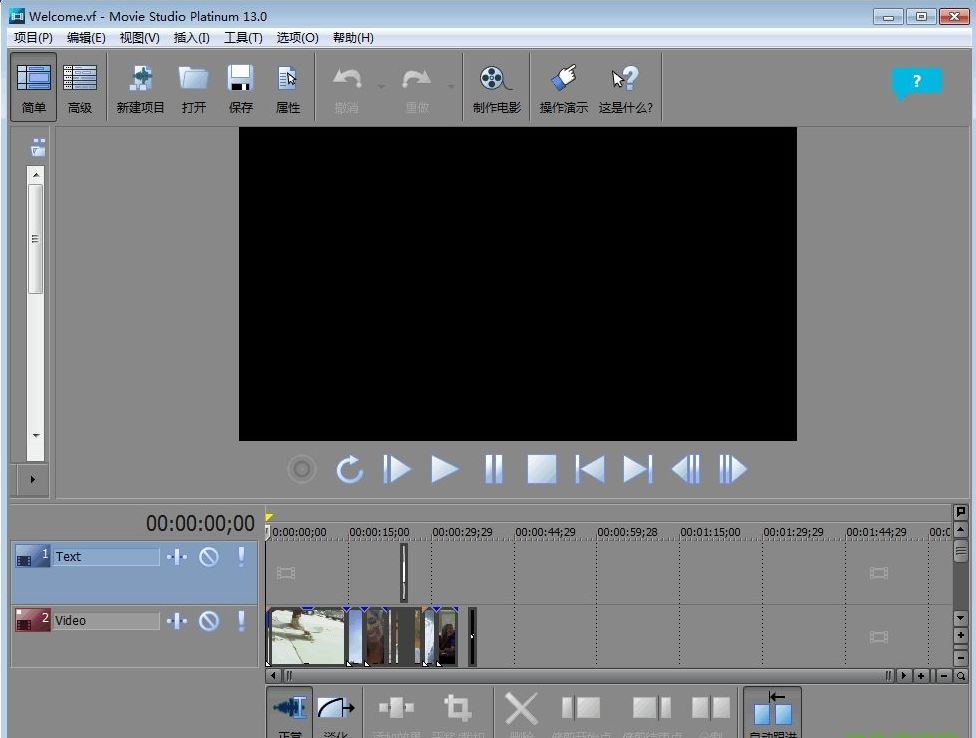Click the Text track name field
Image resolution: width=976 pixels, height=738 pixels.
click(x=106, y=556)
